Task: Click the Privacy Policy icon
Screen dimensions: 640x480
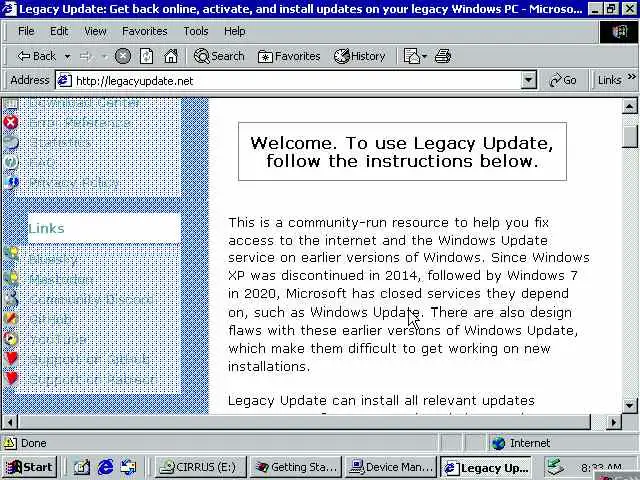Action: click(x=11, y=182)
